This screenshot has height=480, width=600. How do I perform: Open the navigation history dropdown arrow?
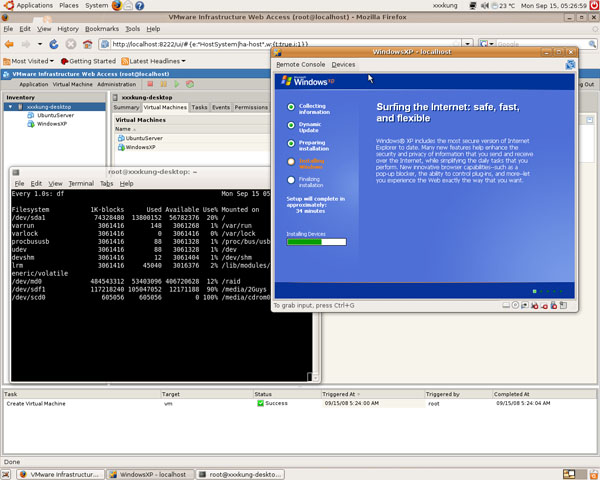(40, 44)
